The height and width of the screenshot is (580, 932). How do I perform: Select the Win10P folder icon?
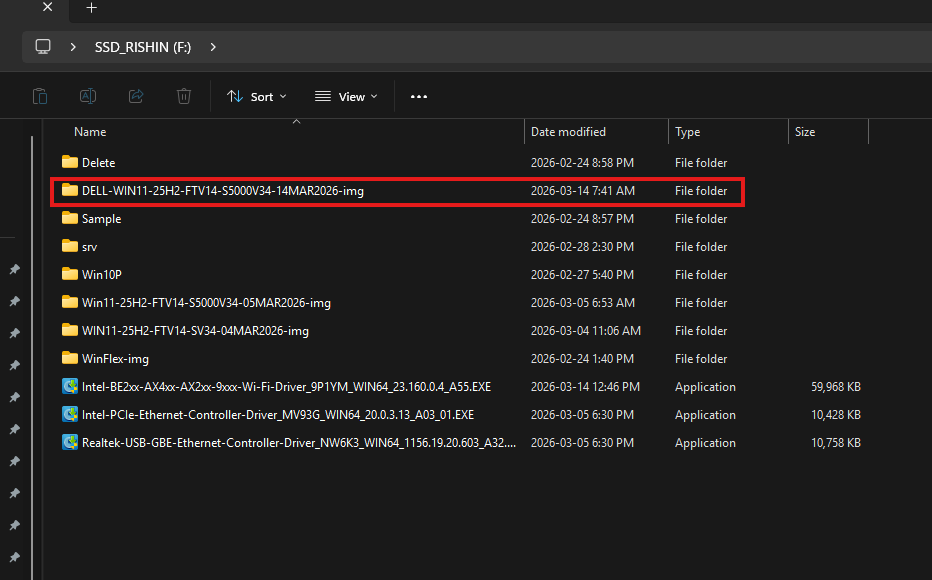[x=70, y=273]
